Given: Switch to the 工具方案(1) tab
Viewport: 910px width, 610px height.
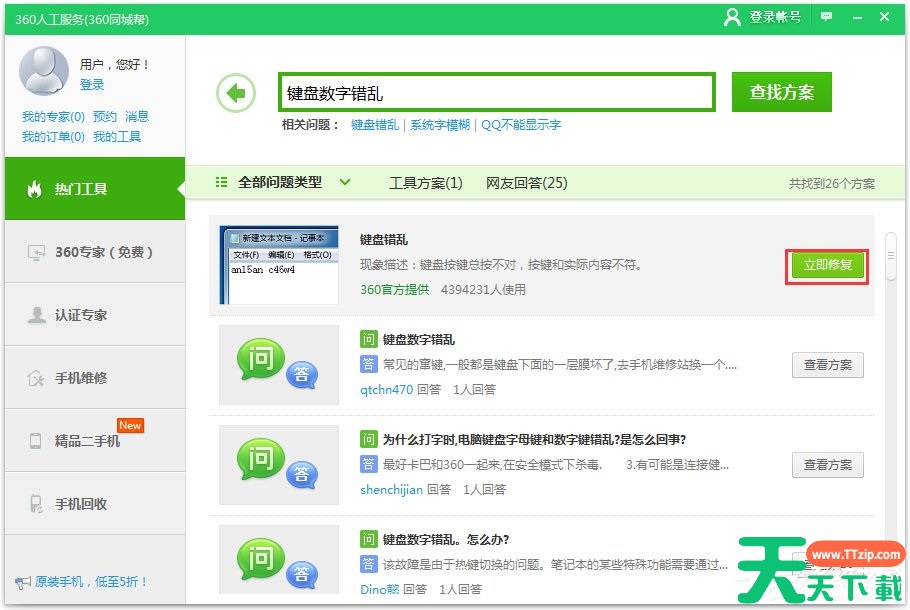Looking at the screenshot, I should click(x=425, y=183).
